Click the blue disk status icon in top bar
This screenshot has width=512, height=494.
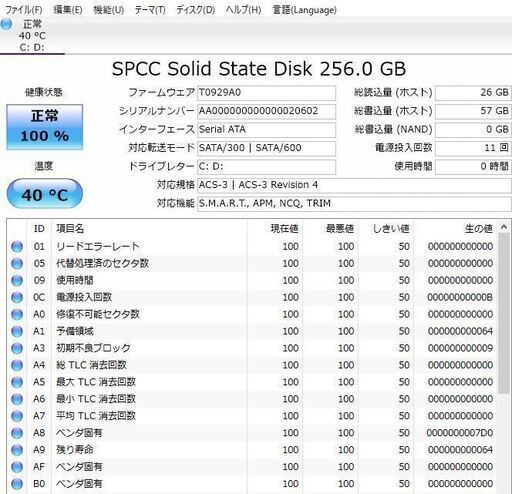6,24
